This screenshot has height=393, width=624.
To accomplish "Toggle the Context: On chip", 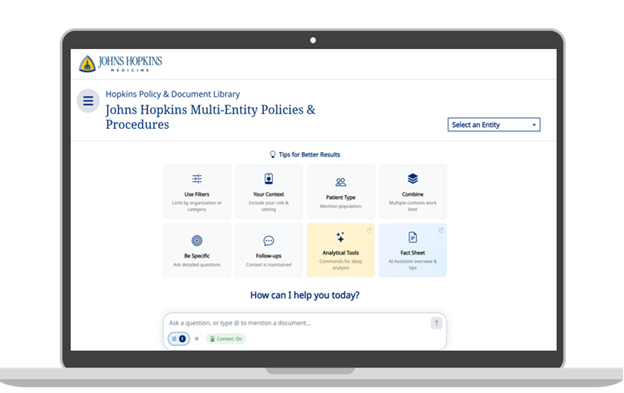I will click(226, 339).
